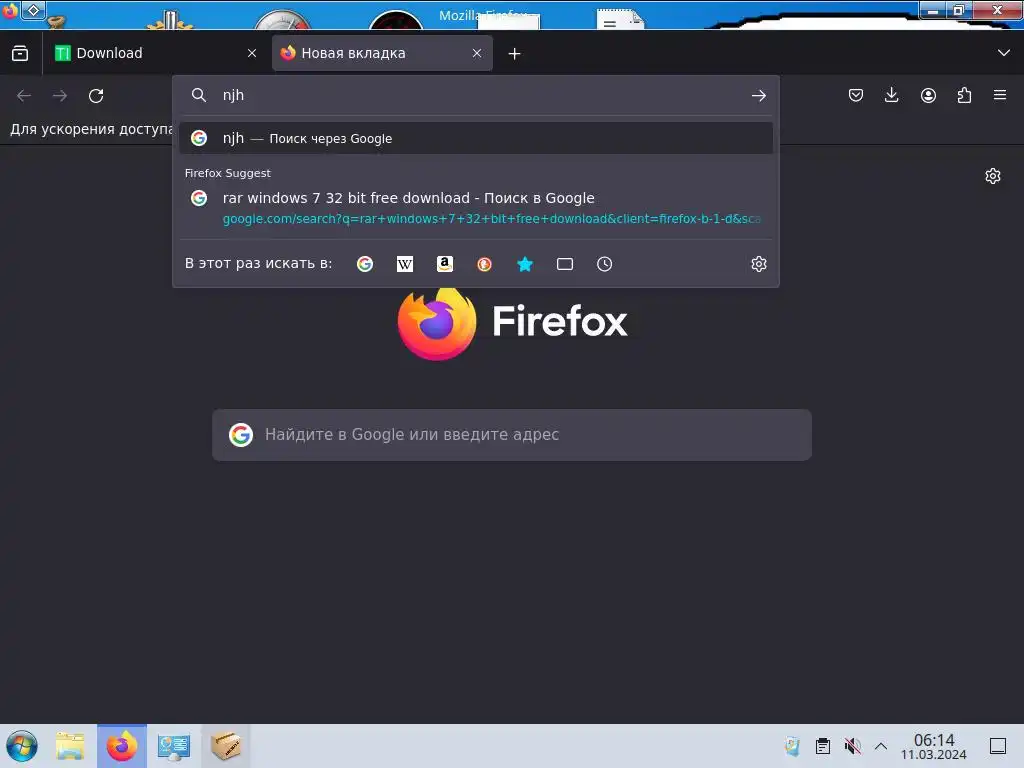Open the package box taskbar icon
The image size is (1024, 768).
point(225,746)
